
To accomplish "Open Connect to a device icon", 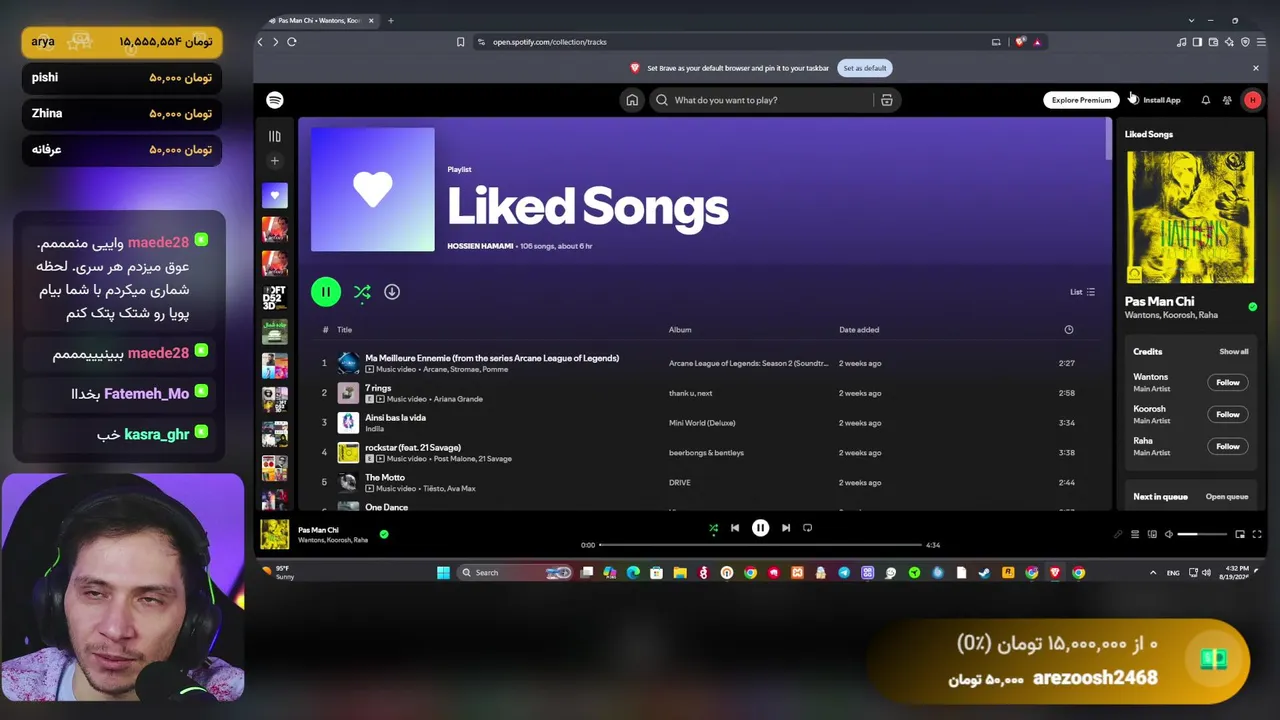I will click(1152, 534).
